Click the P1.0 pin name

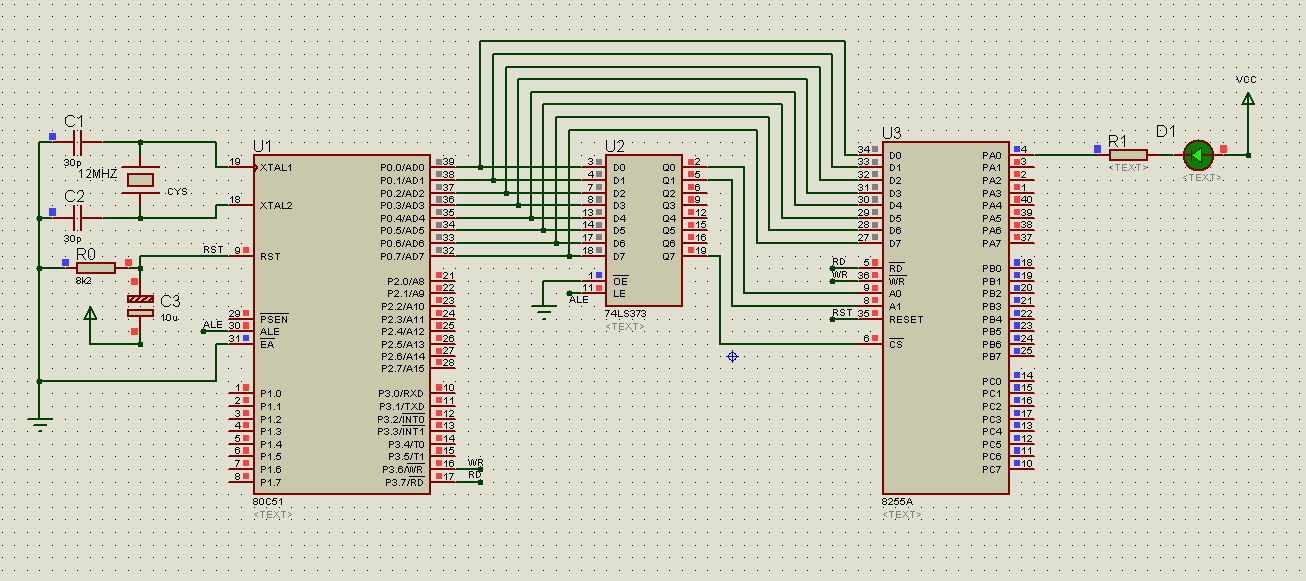pyautogui.click(x=270, y=394)
